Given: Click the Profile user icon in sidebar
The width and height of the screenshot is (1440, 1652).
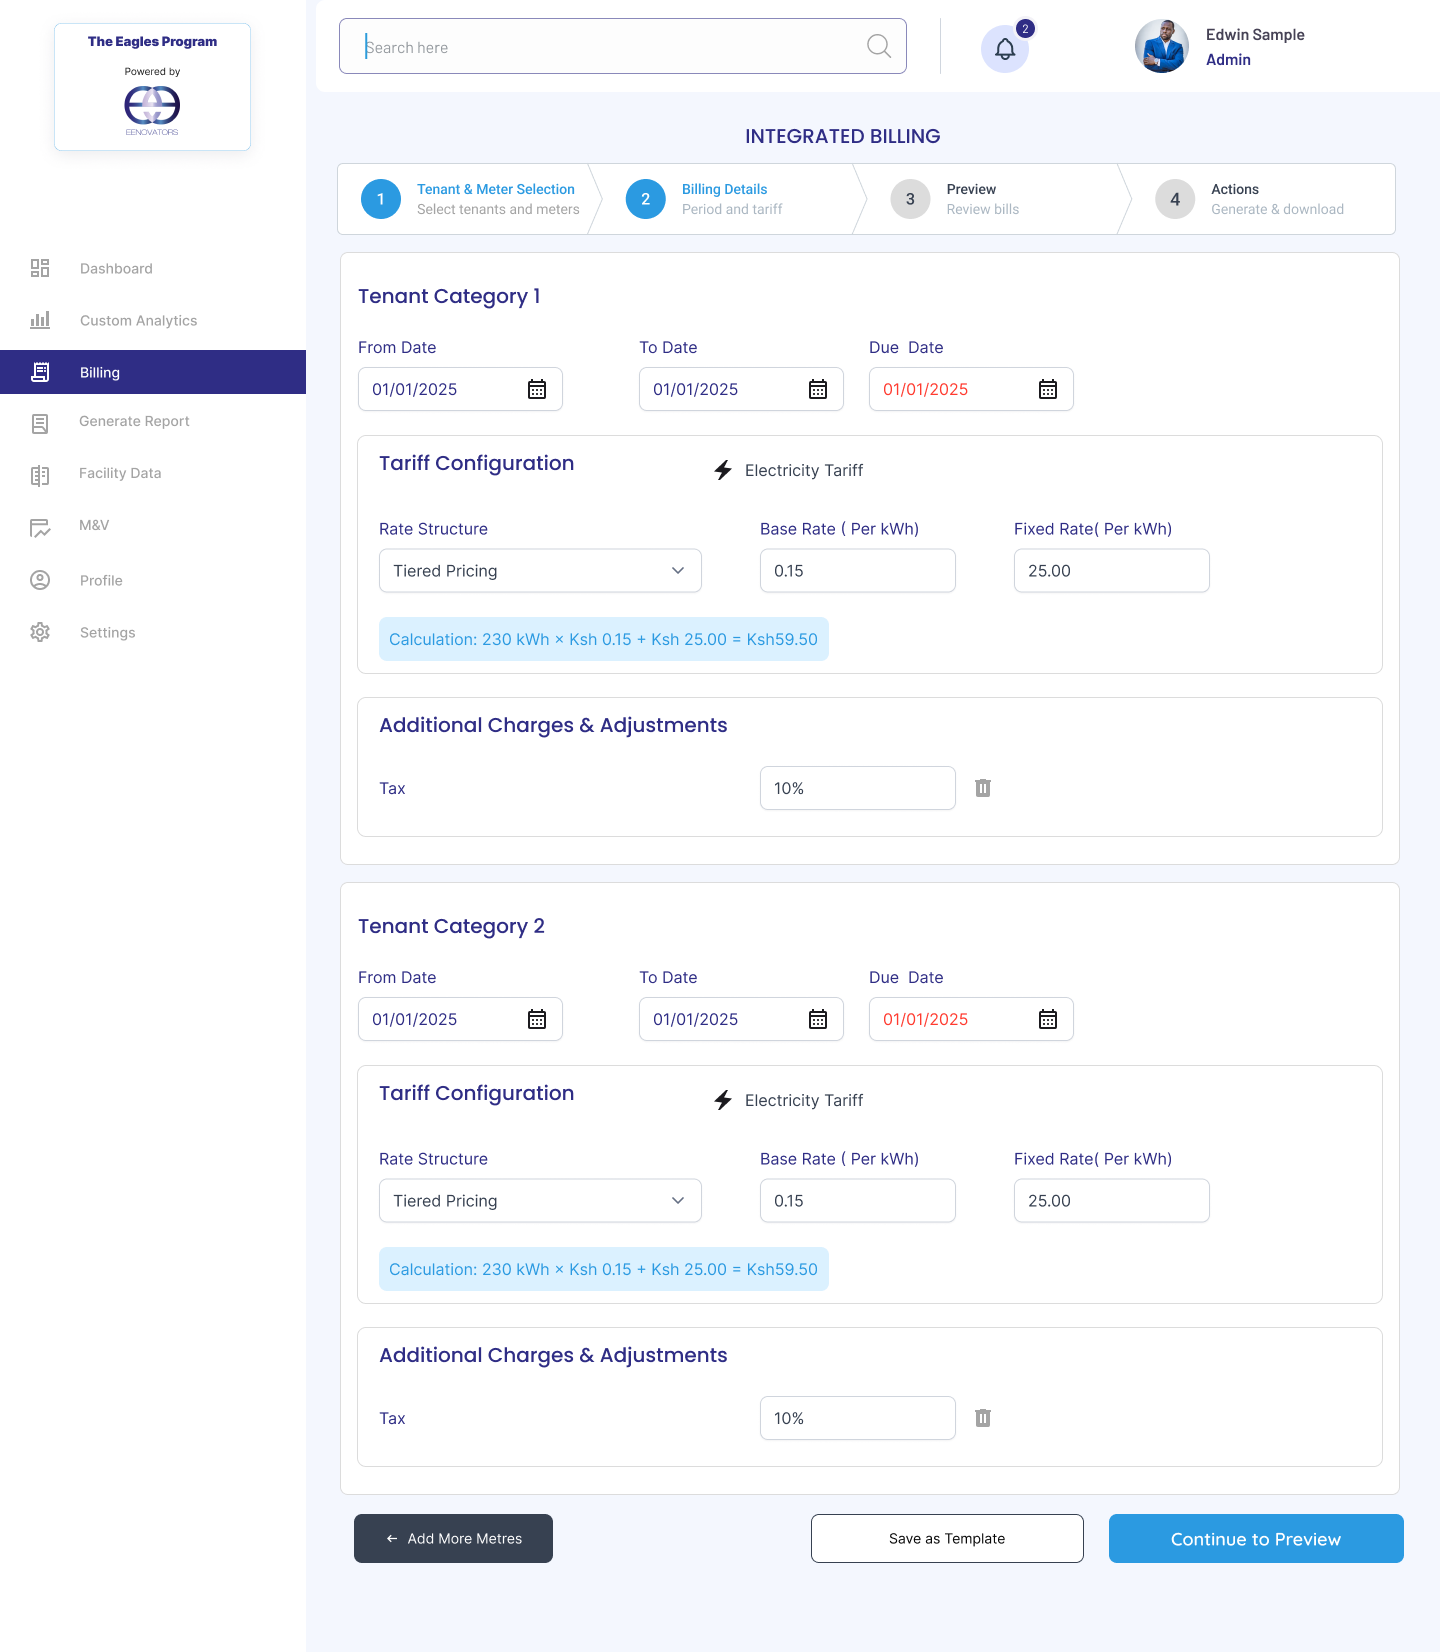Looking at the screenshot, I should pos(40,580).
